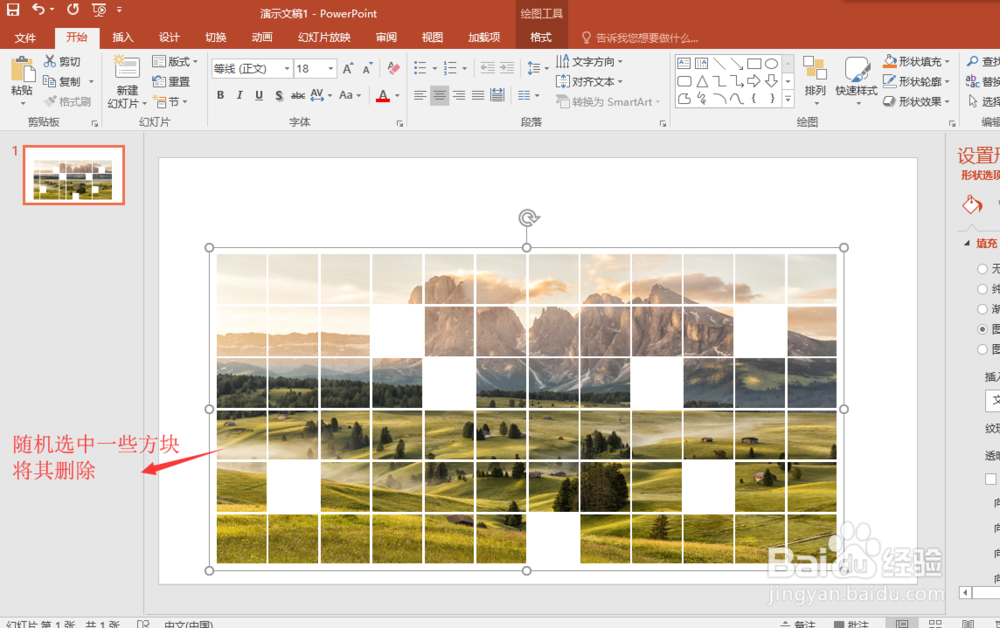The height and width of the screenshot is (628, 1000).
Task: Expand the shapes gallery more arrow
Action: (x=788, y=99)
